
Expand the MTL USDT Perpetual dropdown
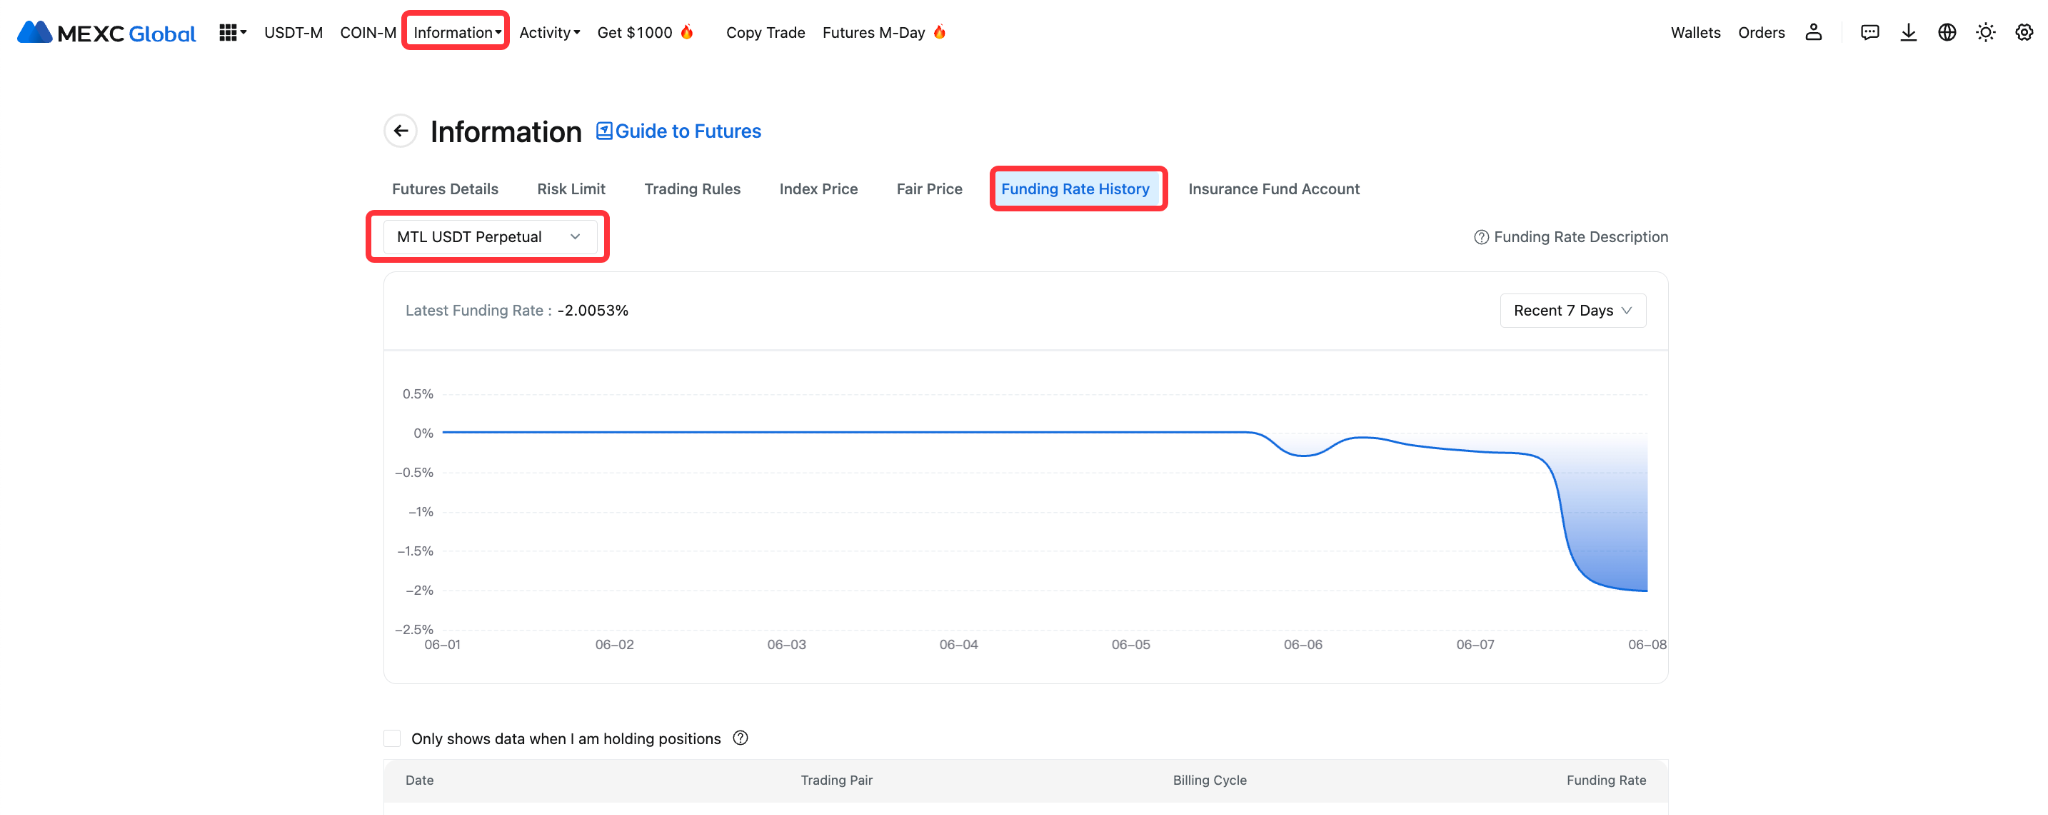[x=489, y=237]
